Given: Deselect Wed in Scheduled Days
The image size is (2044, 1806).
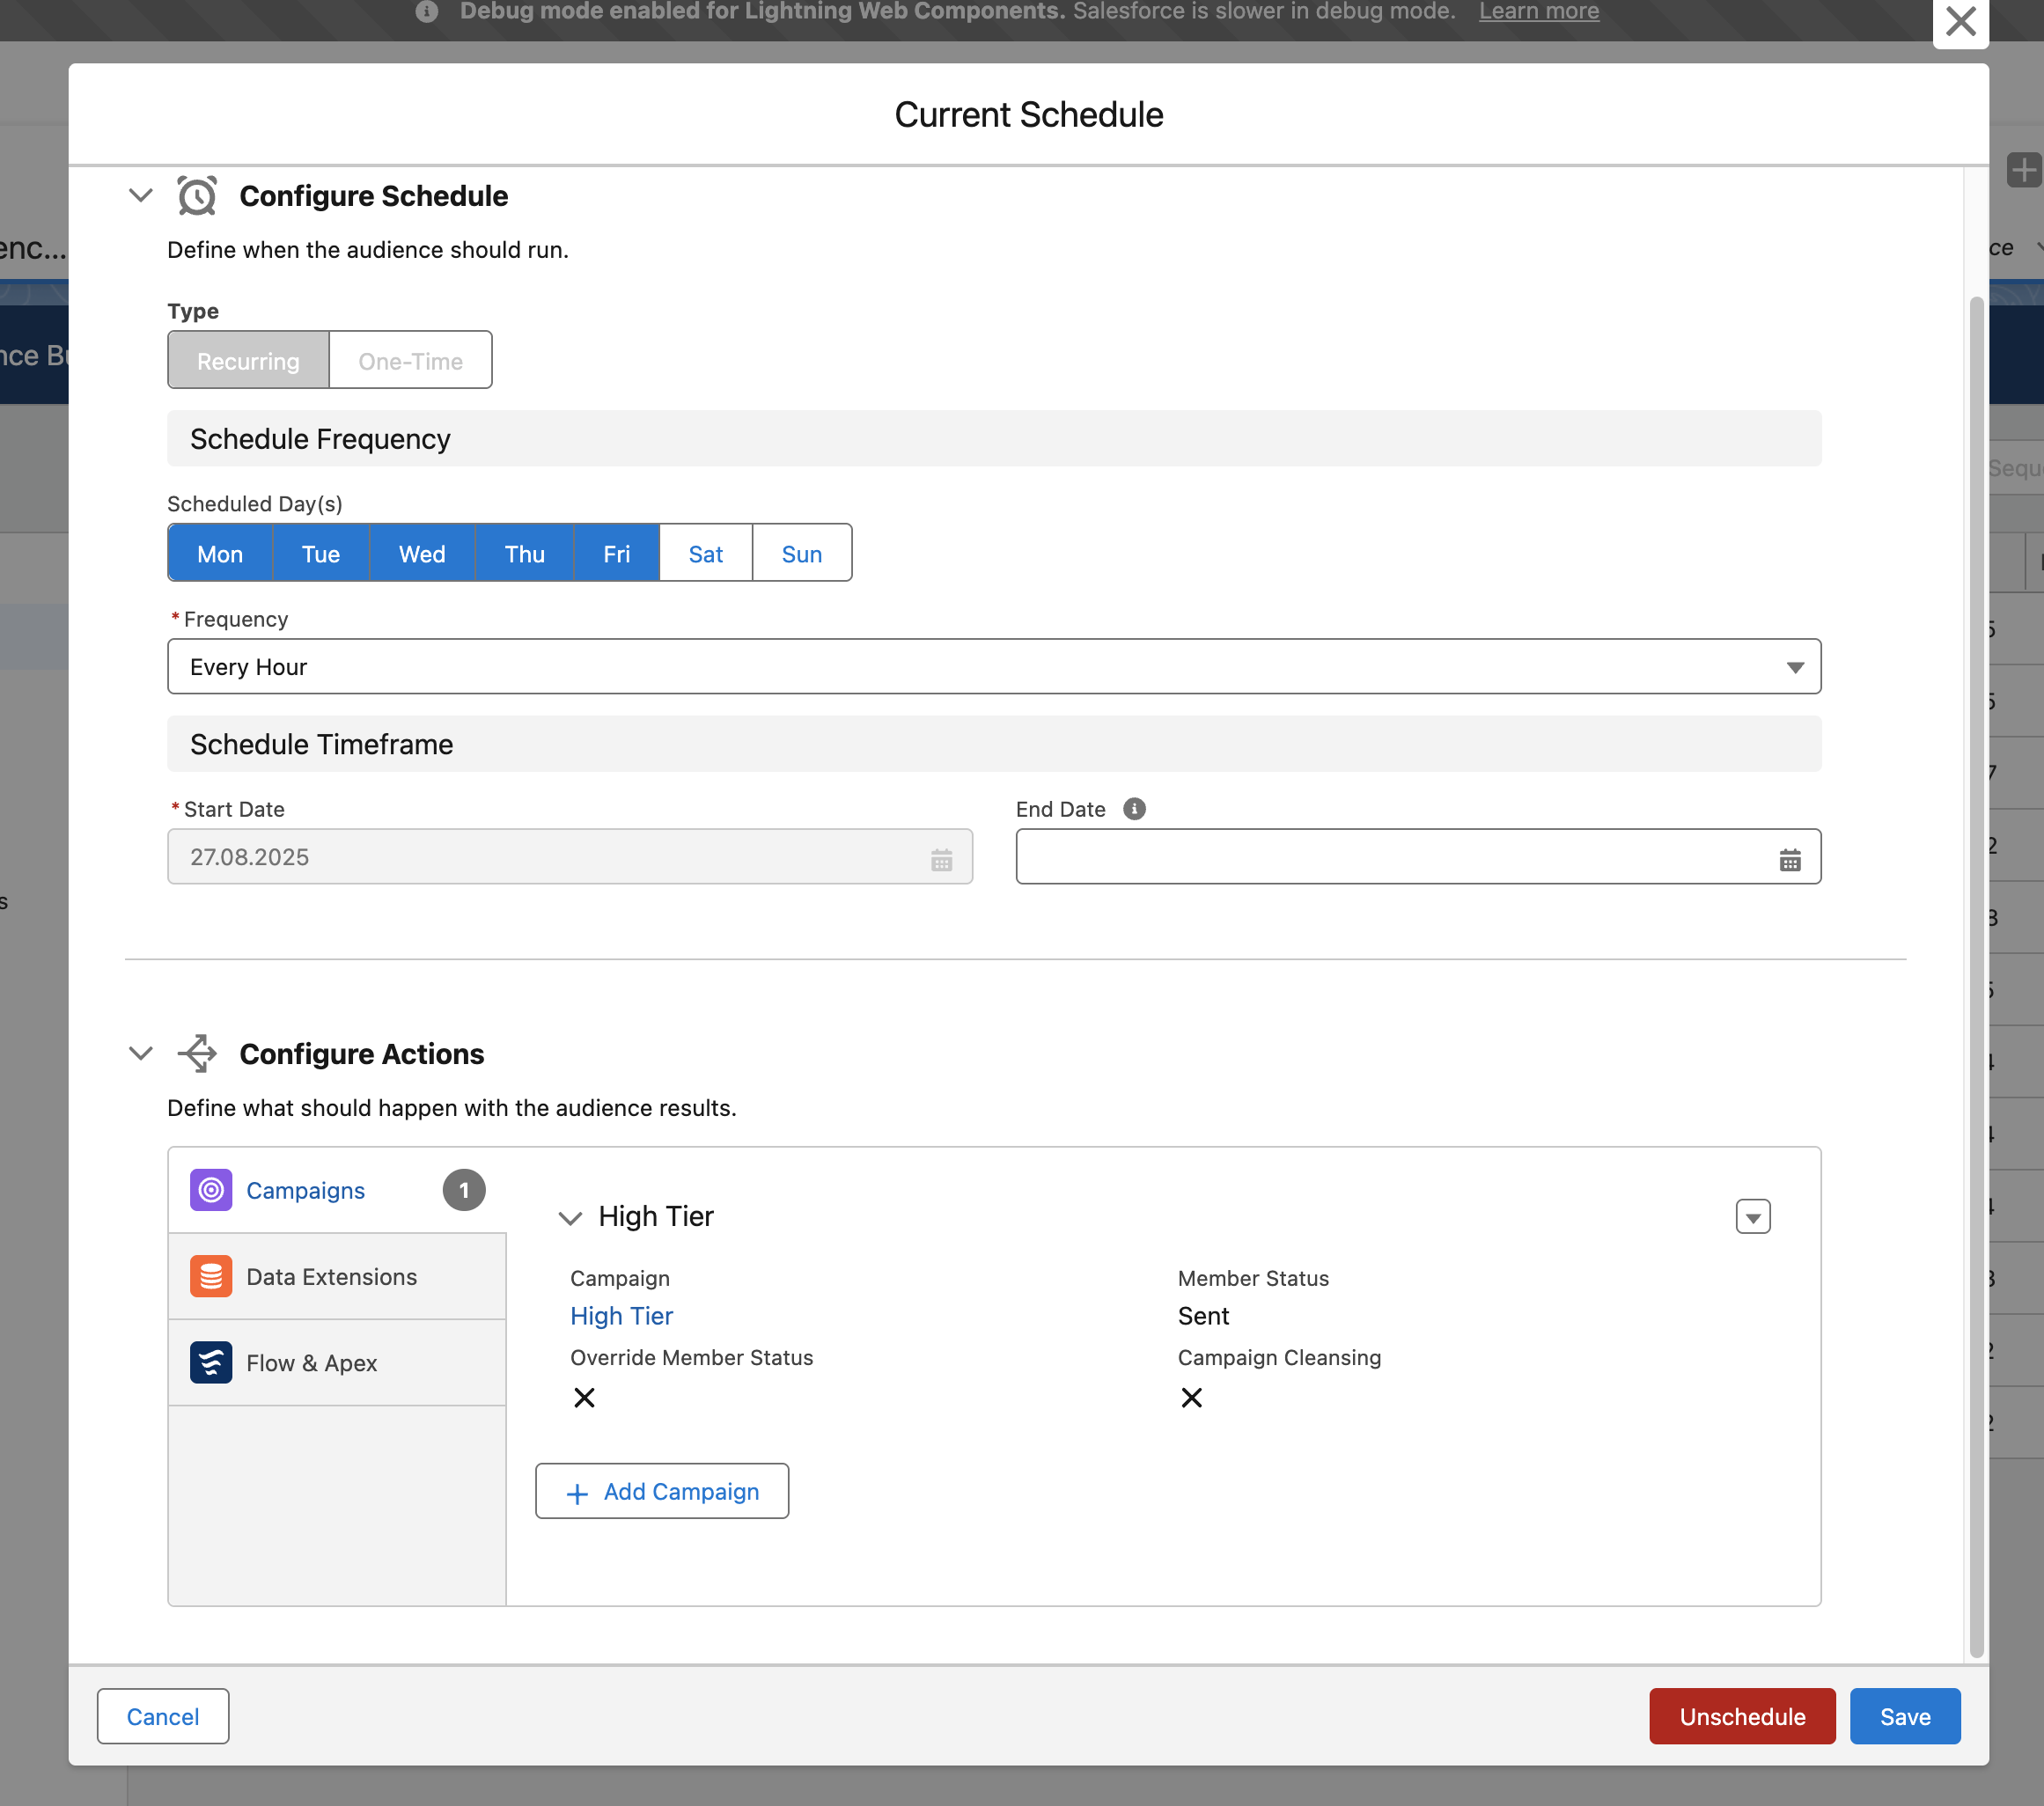Looking at the screenshot, I should 421,554.
